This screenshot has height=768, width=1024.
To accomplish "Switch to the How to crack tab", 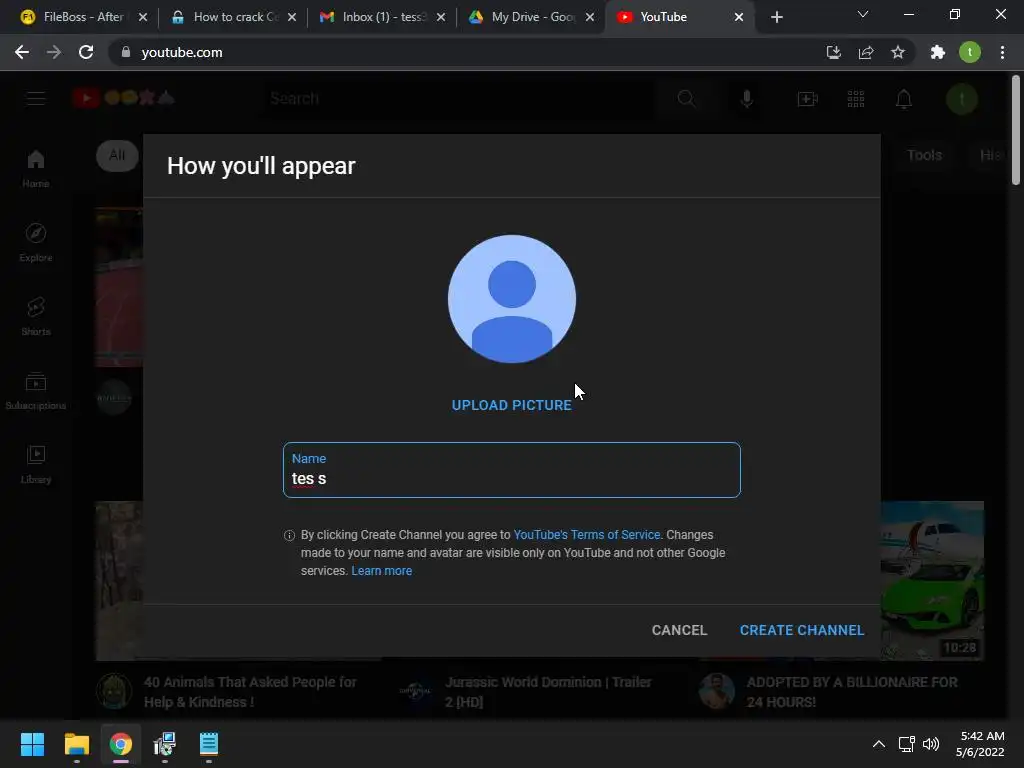I will 233,17.
